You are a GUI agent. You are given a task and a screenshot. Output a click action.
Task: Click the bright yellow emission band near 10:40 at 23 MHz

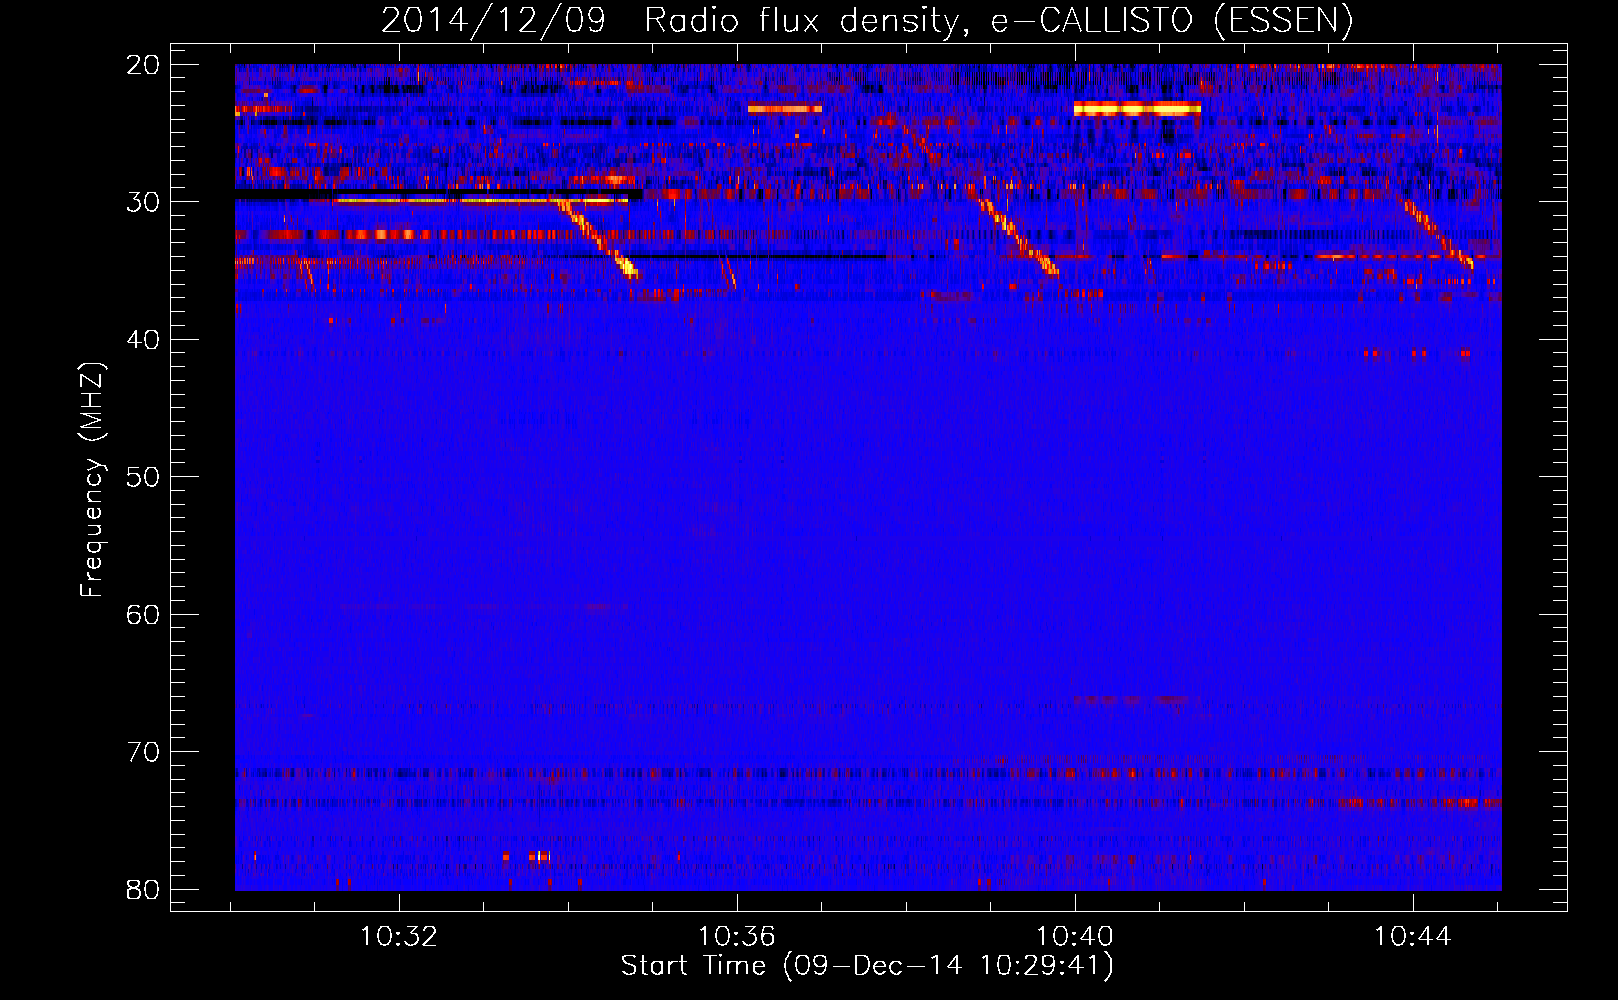(1137, 108)
